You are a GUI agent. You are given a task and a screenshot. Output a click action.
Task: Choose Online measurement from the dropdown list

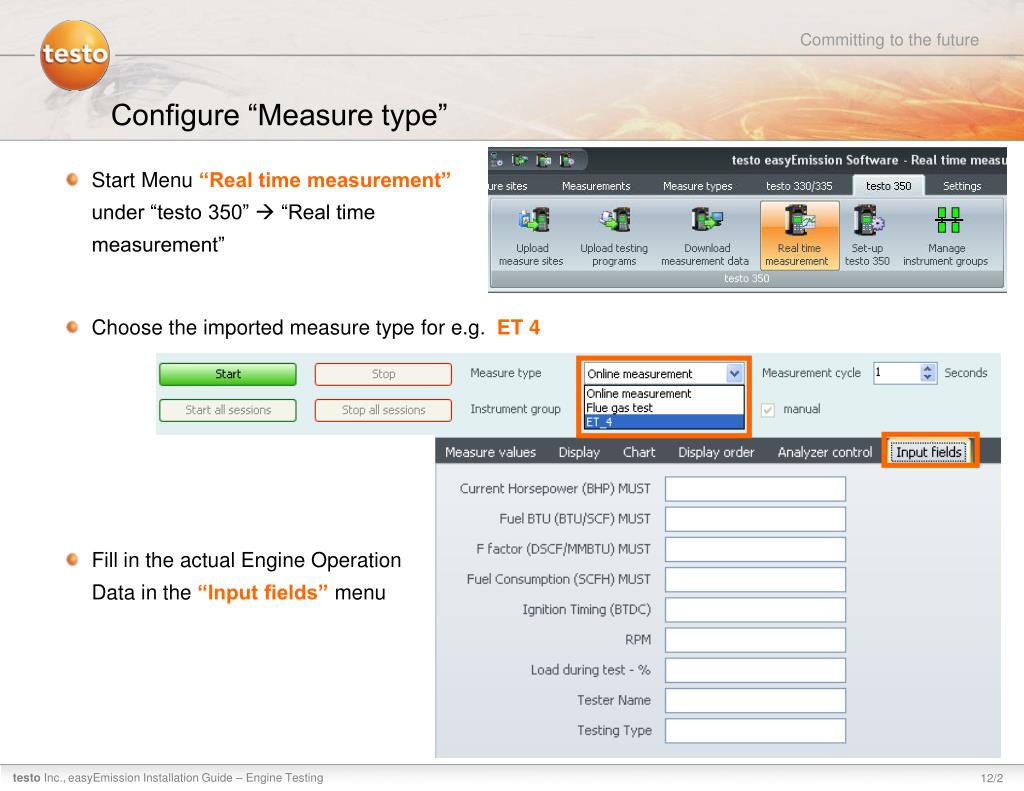tap(664, 394)
